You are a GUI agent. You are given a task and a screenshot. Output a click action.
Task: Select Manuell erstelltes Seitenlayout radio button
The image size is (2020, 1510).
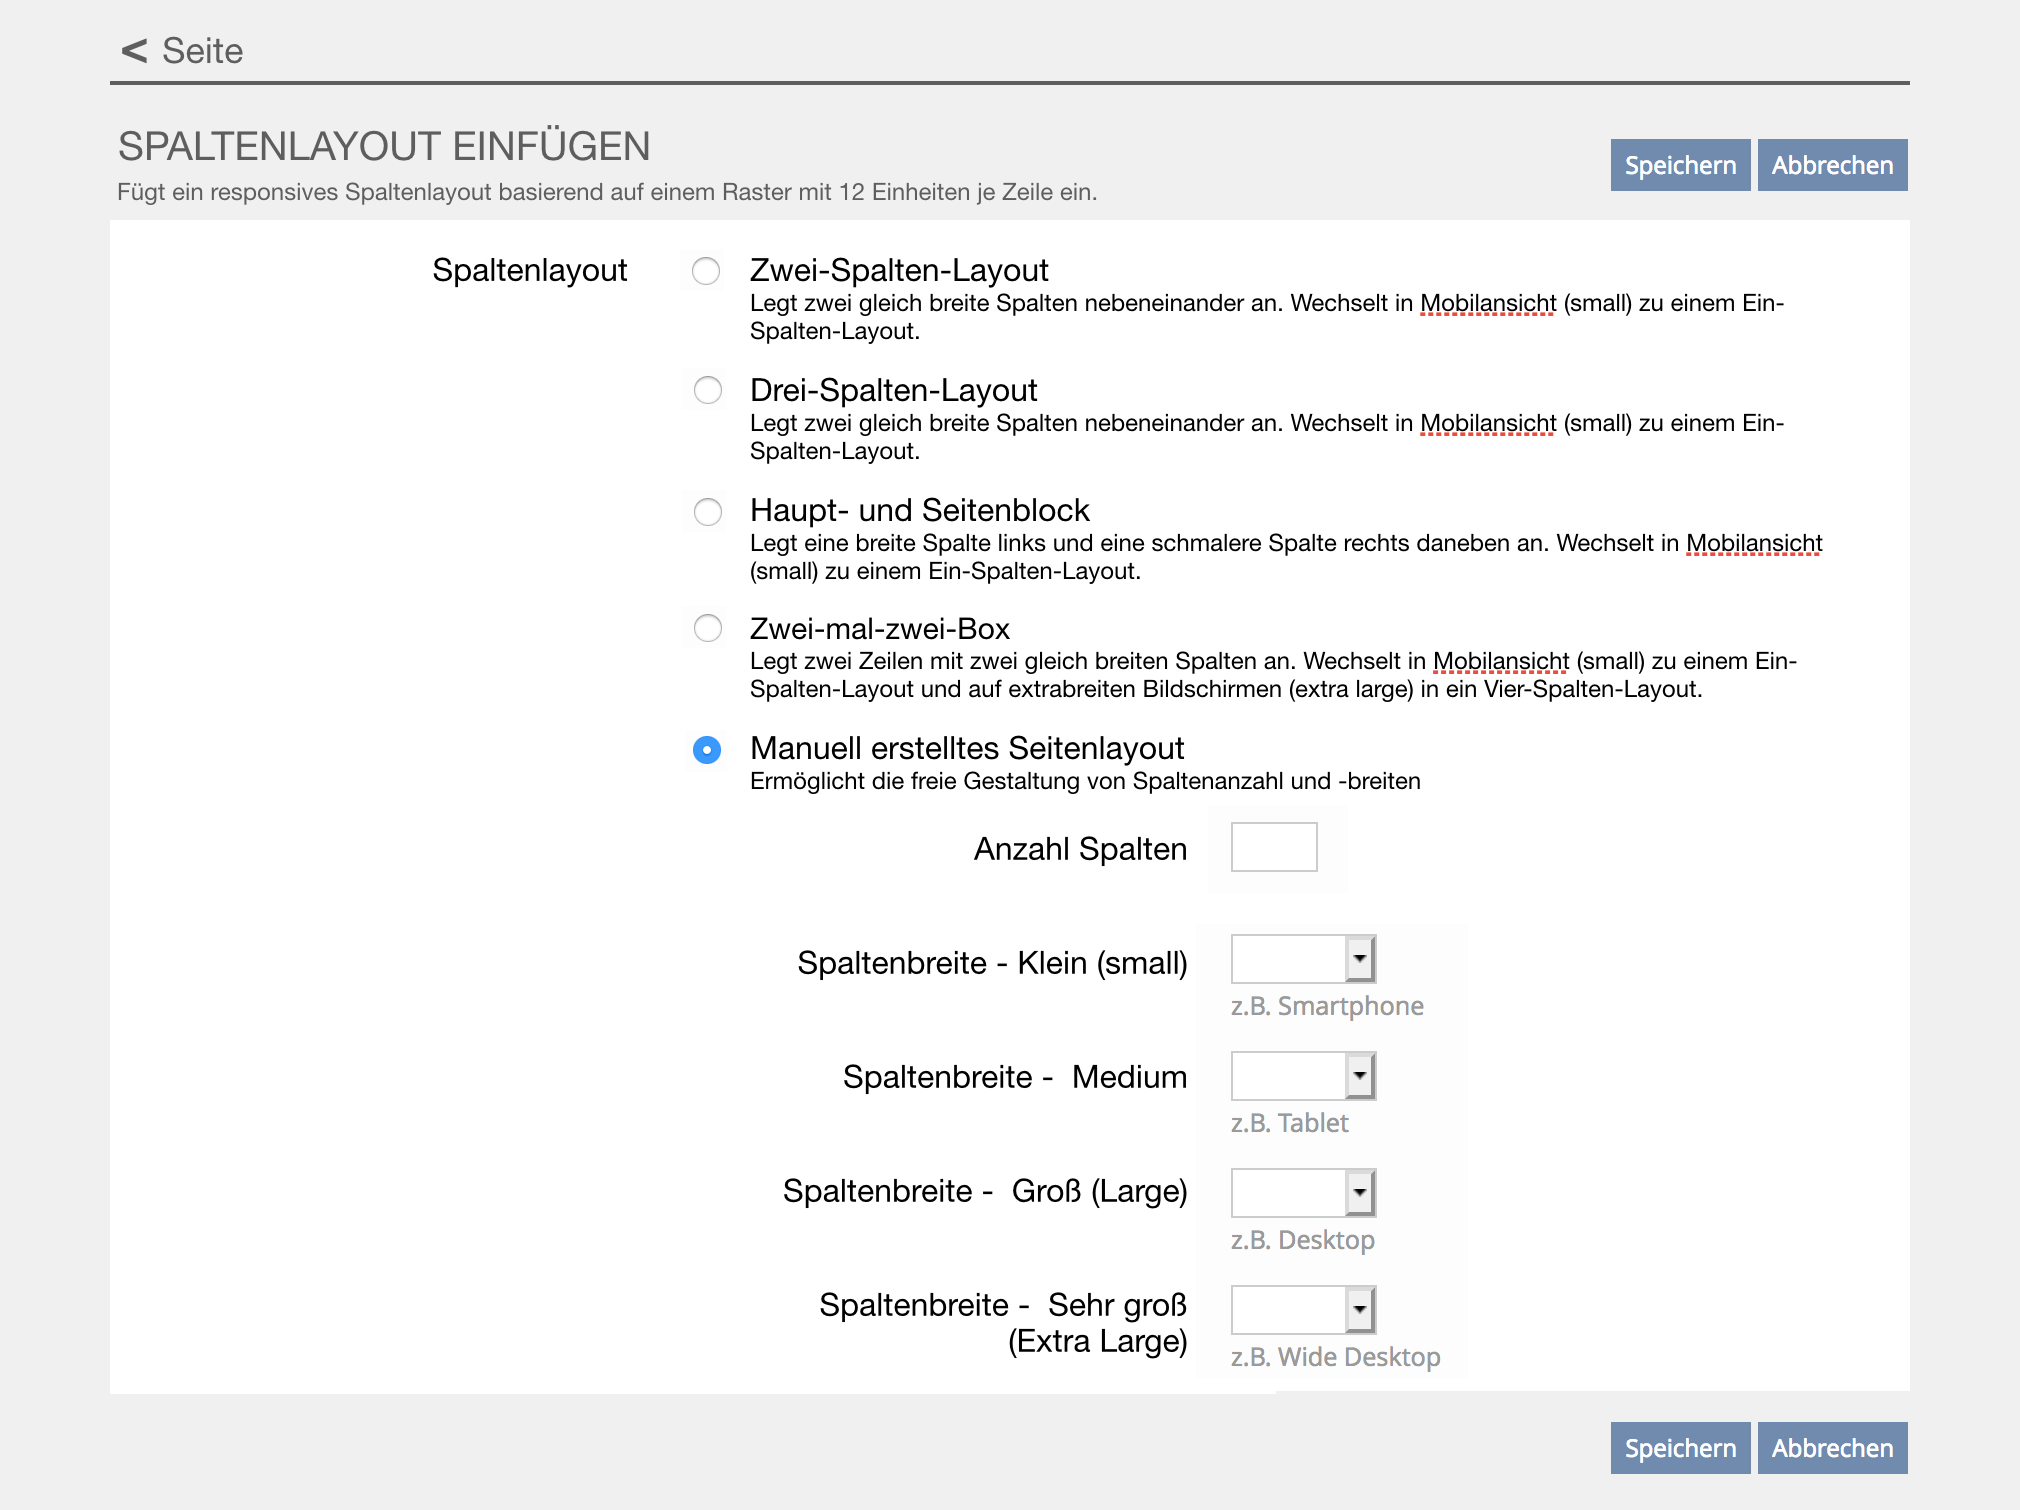707,750
